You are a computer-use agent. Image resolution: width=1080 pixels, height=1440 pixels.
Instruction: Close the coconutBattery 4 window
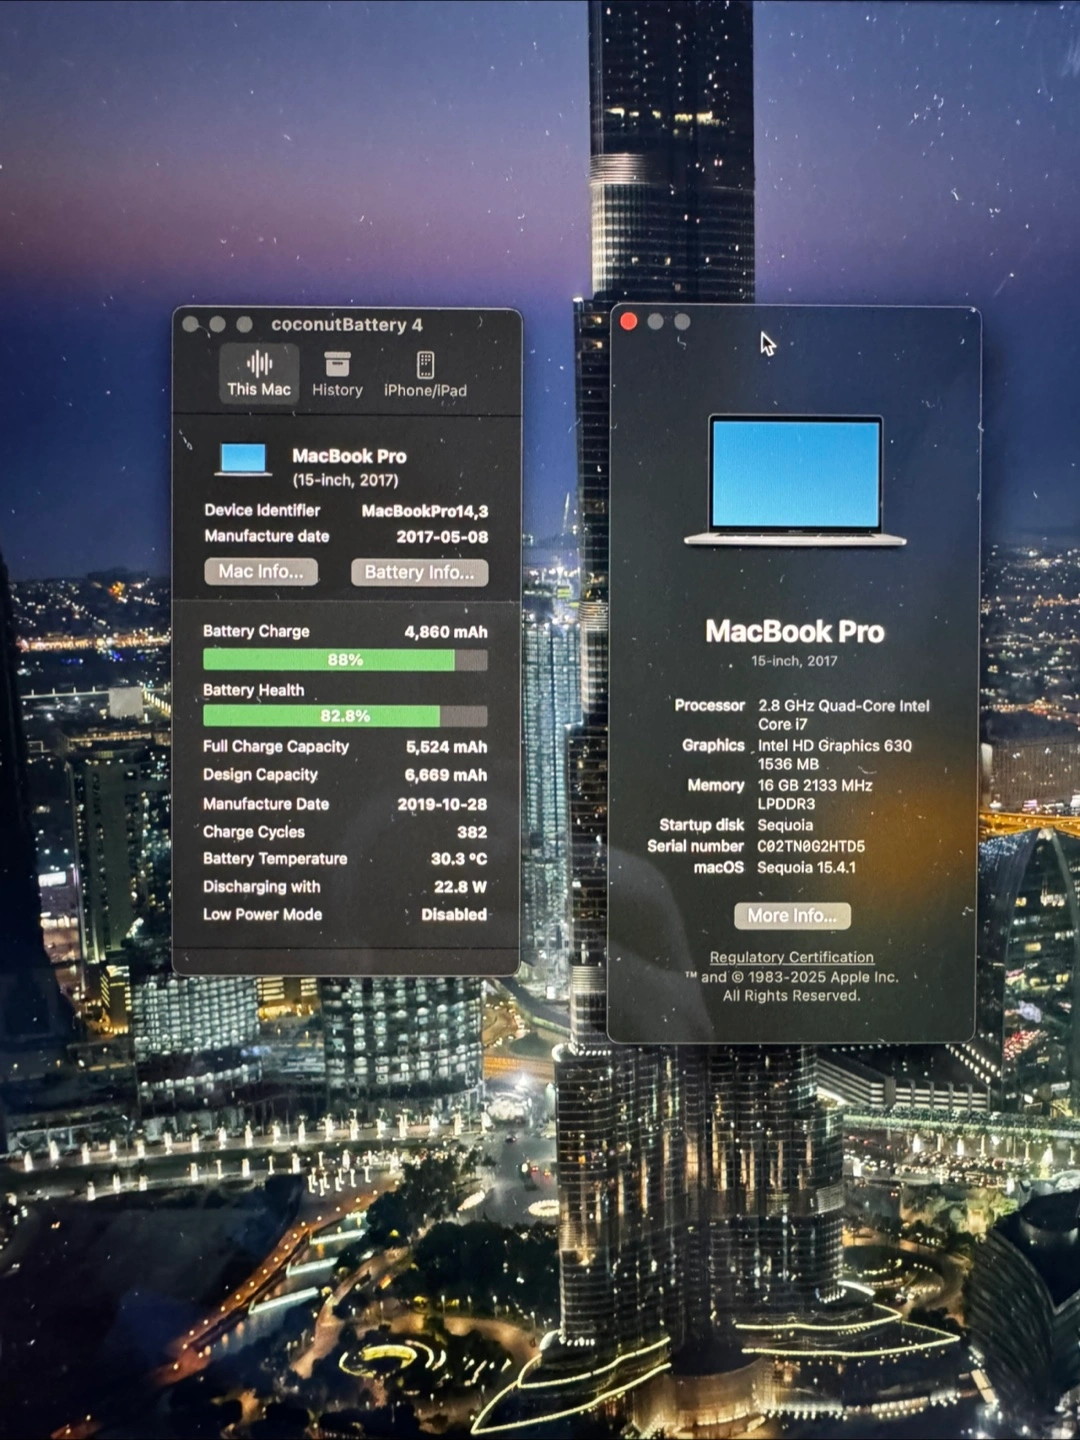tap(191, 324)
